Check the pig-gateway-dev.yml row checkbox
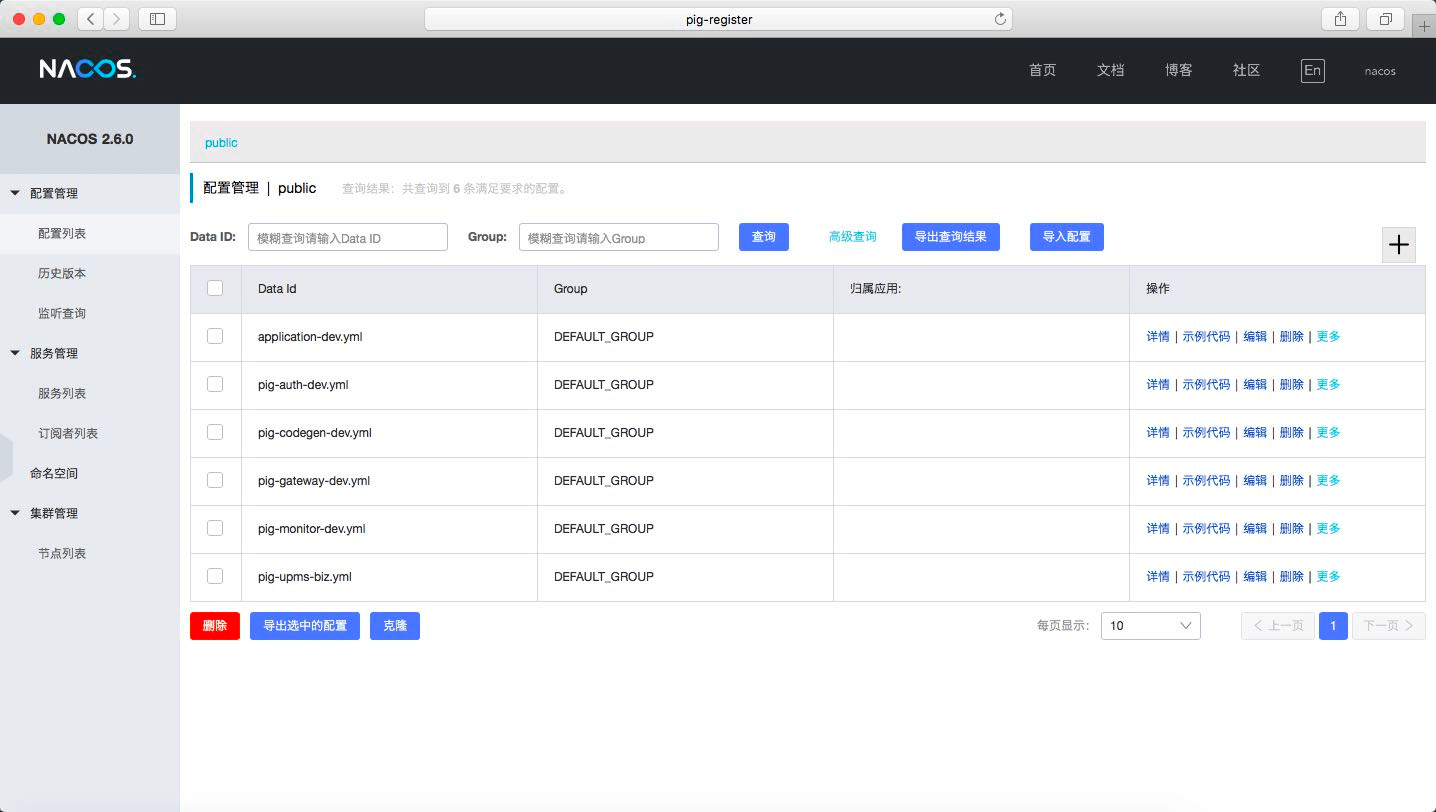The height and width of the screenshot is (812, 1436). 215,480
